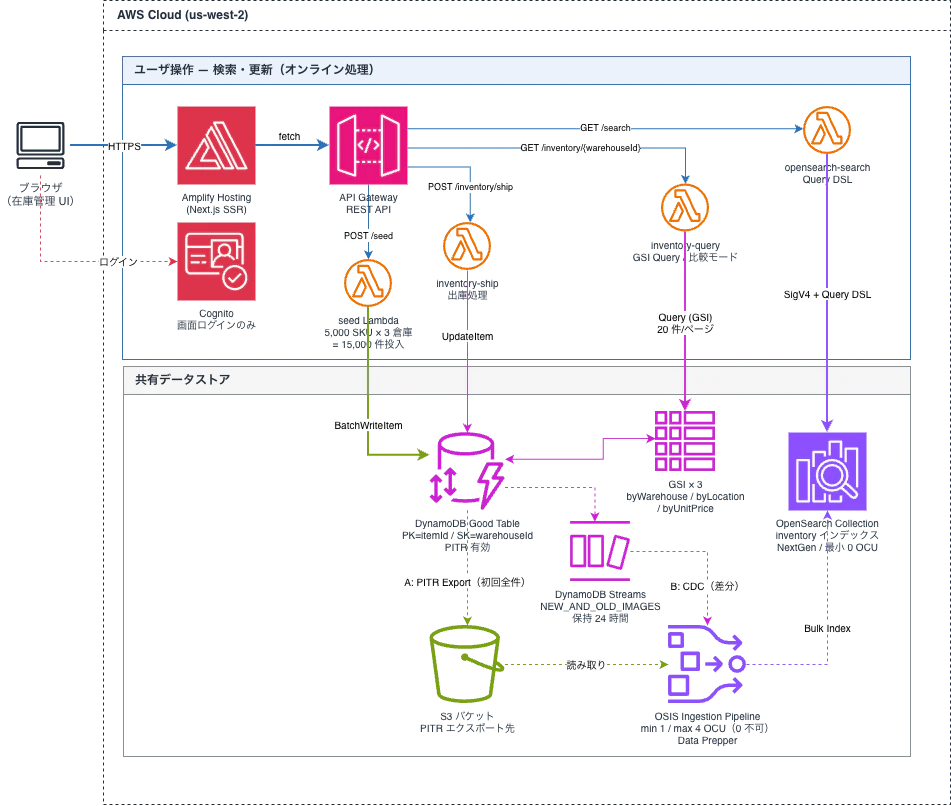Select the S3 バケット PITR エクスポート先 caption
This screenshot has width=951, height=806.
pyautogui.click(x=467, y=722)
